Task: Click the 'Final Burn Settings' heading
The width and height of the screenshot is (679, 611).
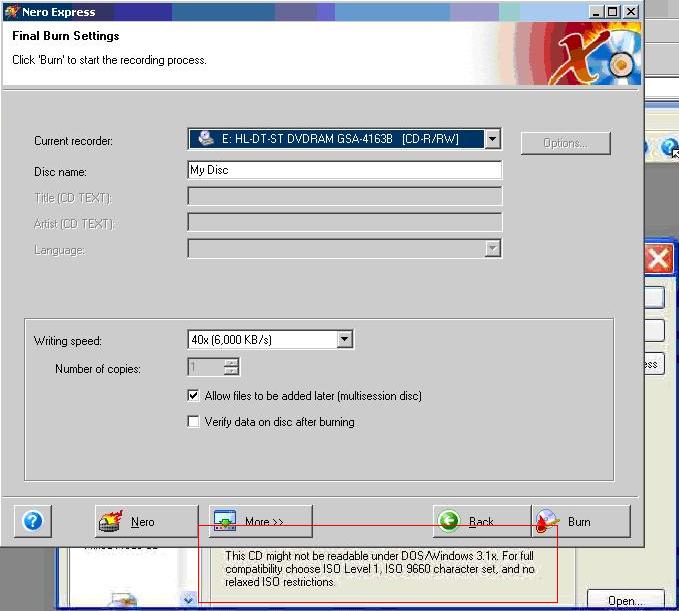Action: (66, 36)
